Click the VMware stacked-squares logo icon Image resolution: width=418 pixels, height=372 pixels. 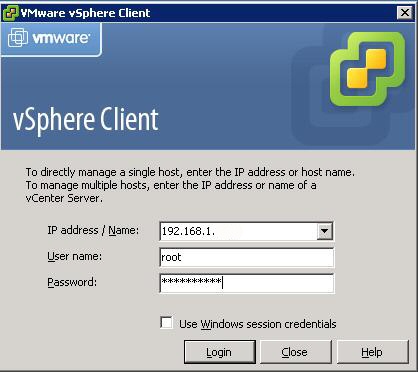[18, 38]
